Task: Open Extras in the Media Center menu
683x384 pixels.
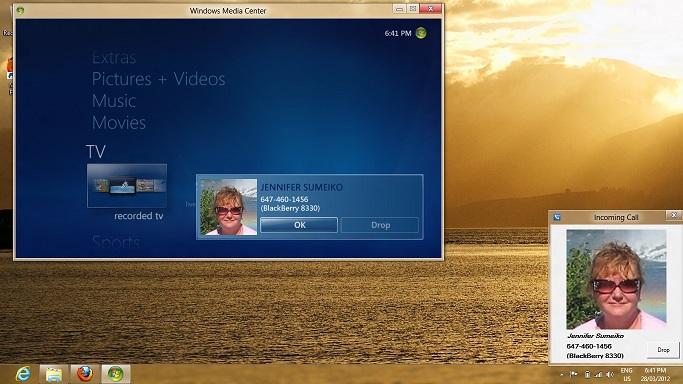Action: coord(114,57)
